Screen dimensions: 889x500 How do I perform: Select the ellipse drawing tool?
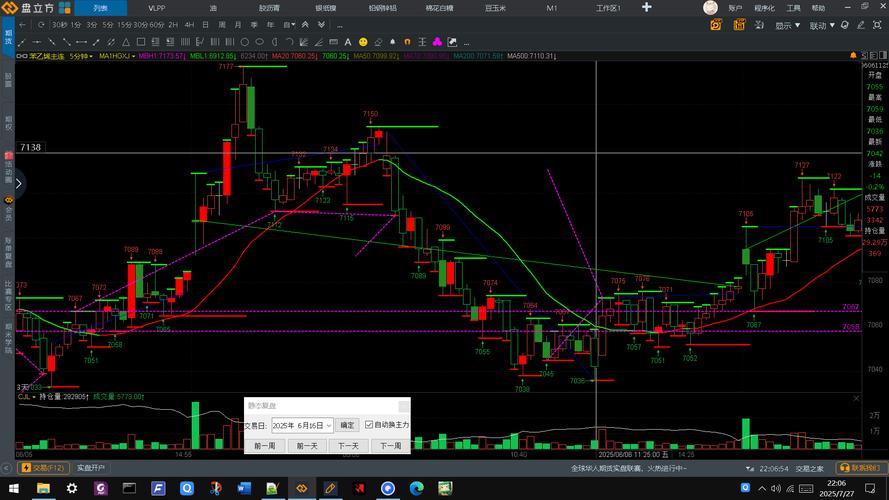coord(259,42)
